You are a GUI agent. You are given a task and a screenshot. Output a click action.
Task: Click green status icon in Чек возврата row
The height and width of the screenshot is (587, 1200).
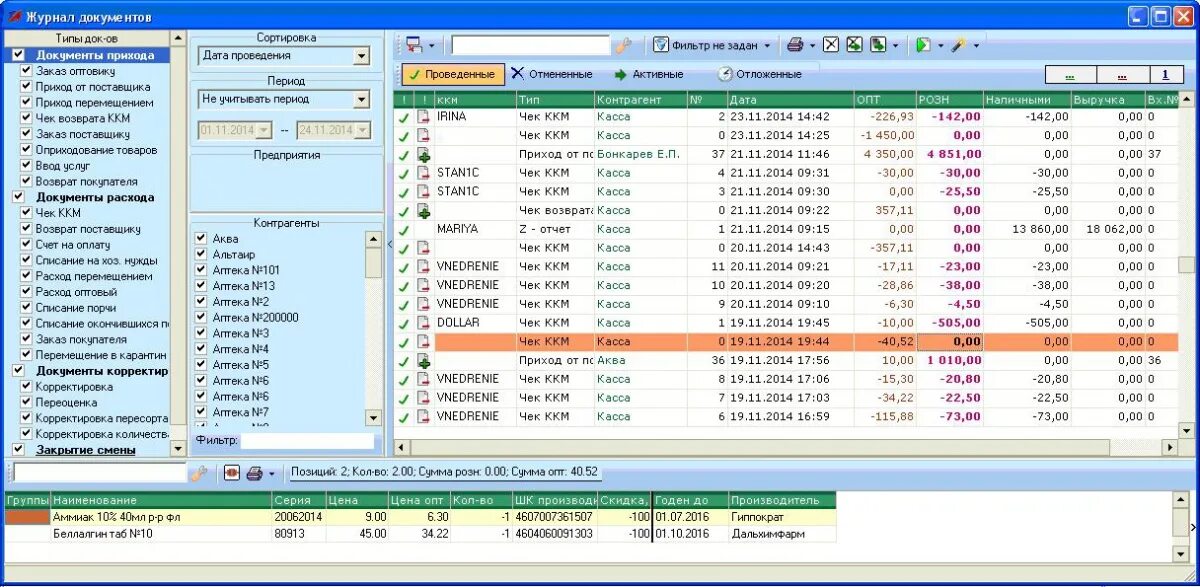[x=424, y=211]
